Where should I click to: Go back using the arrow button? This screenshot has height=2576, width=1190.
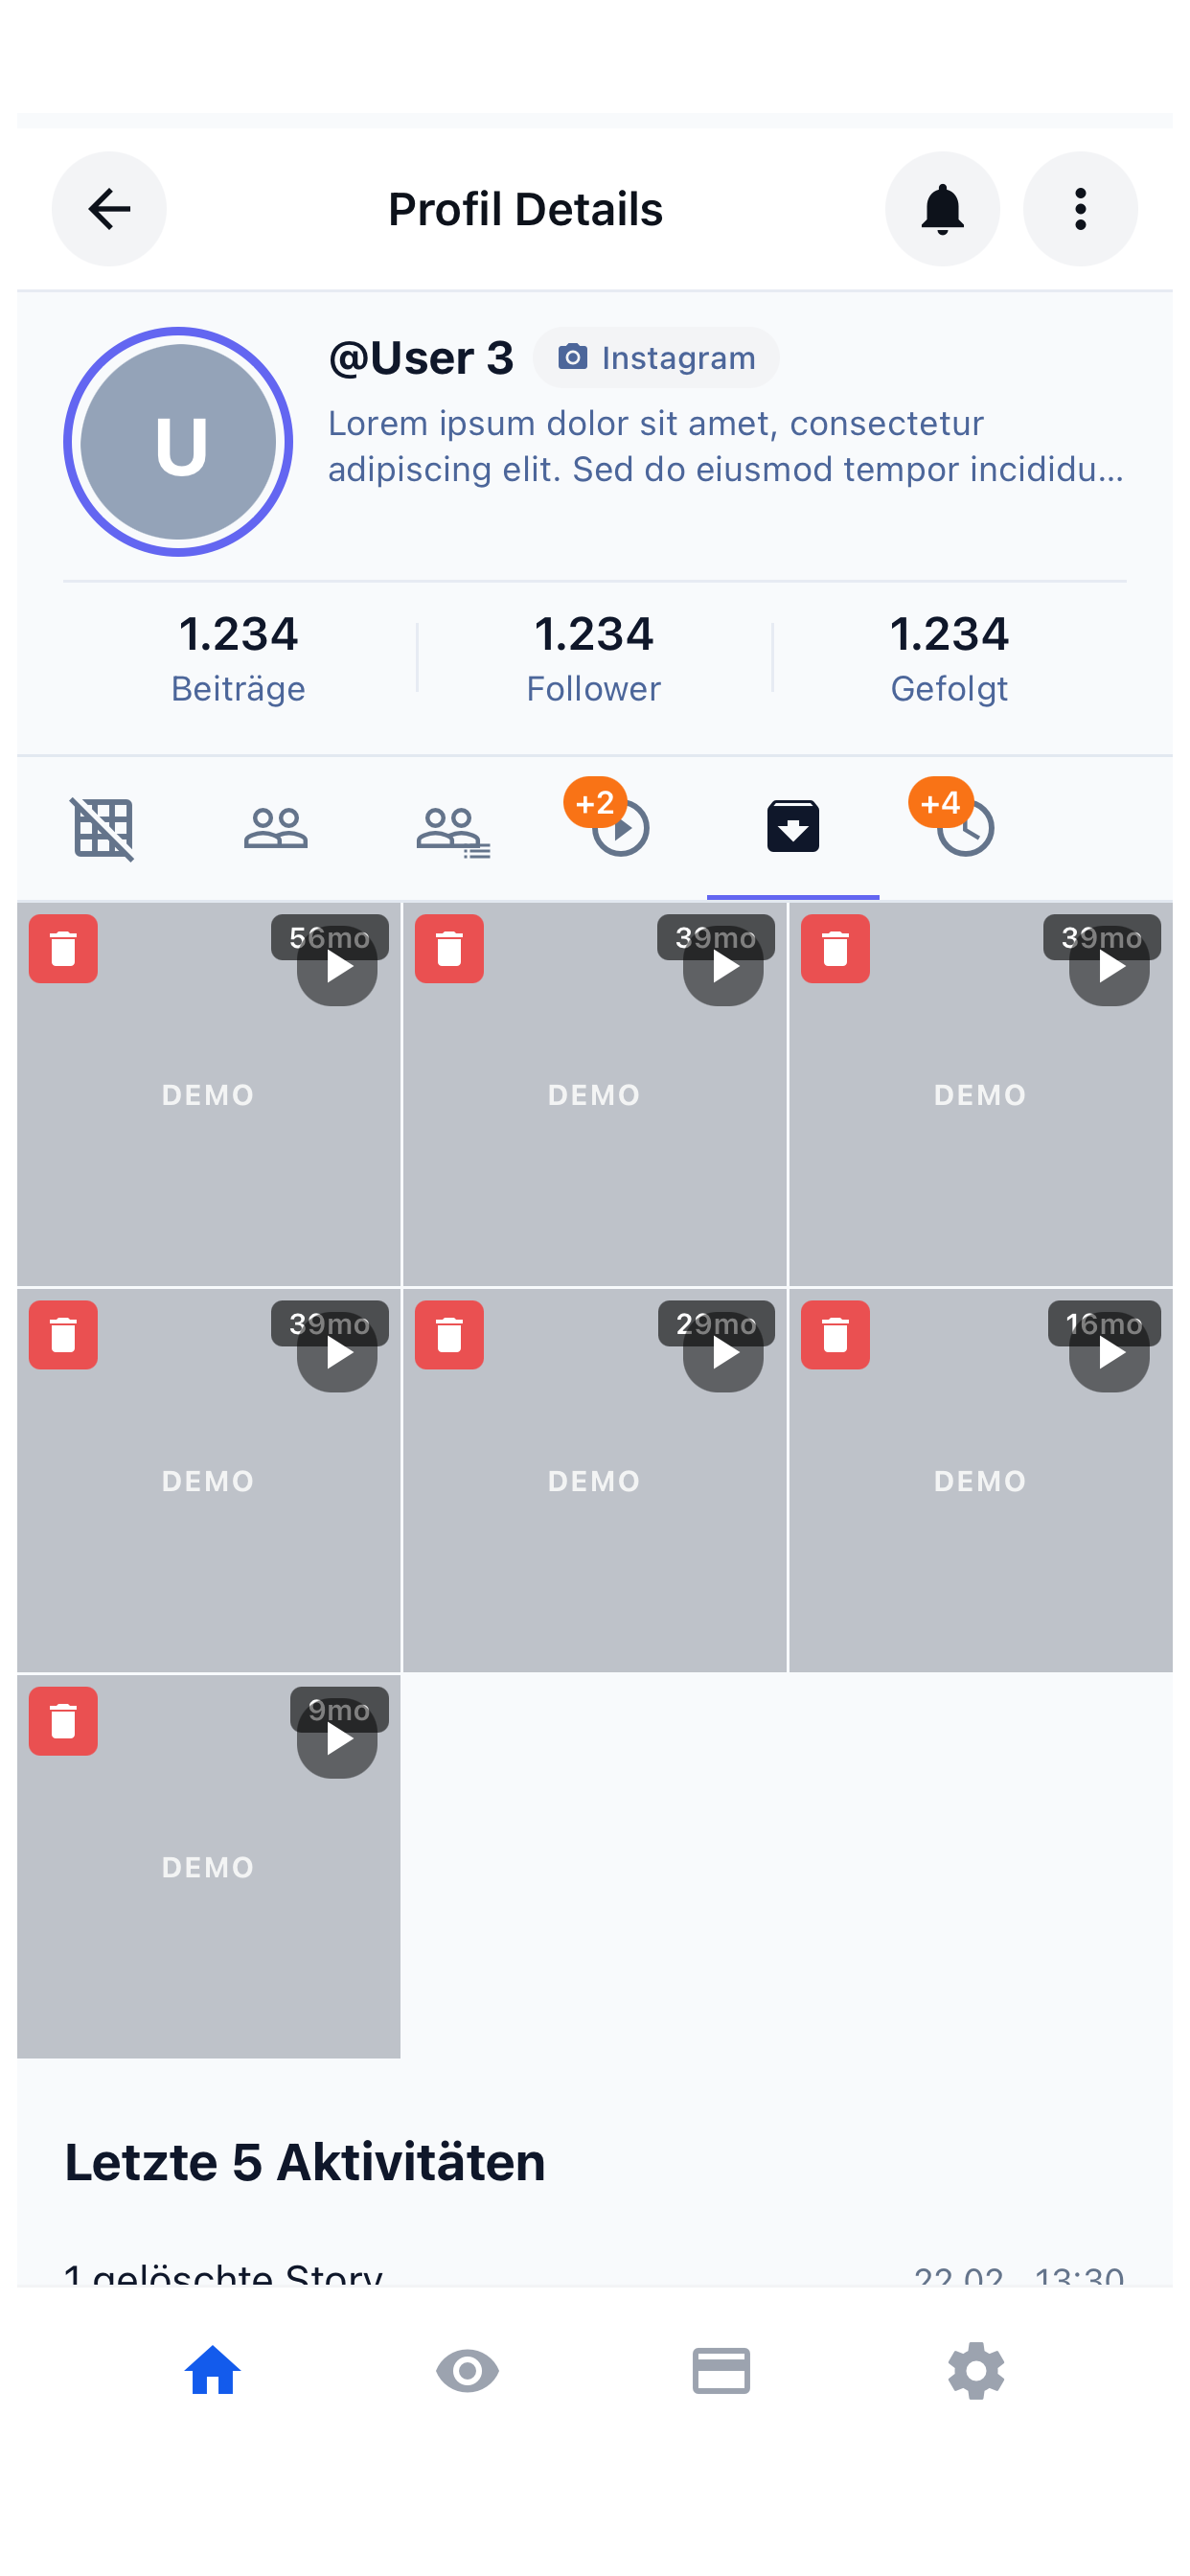109,209
